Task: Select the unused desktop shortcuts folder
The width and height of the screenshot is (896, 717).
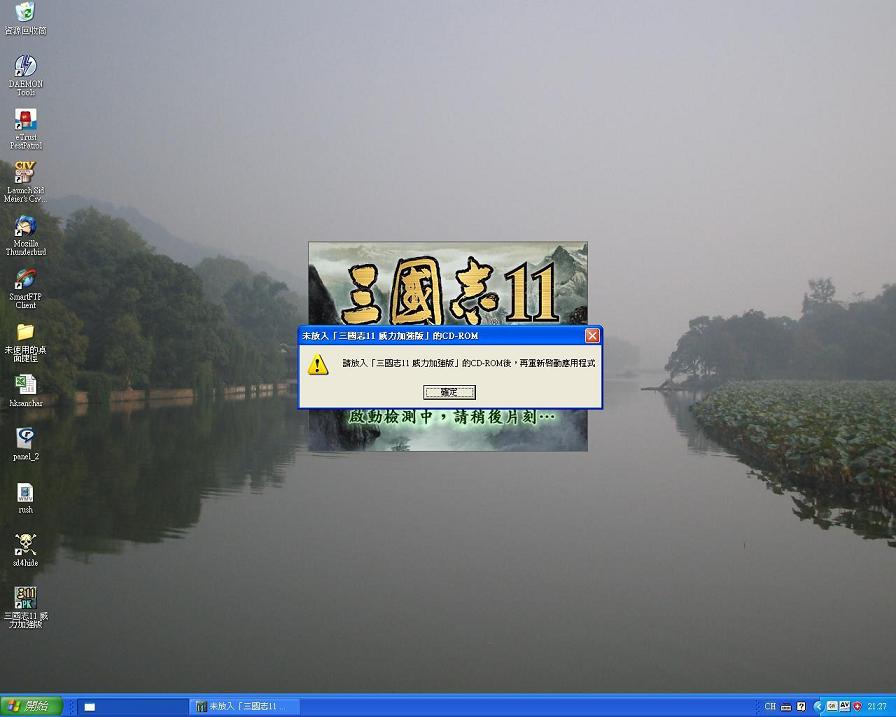Action: [25, 342]
